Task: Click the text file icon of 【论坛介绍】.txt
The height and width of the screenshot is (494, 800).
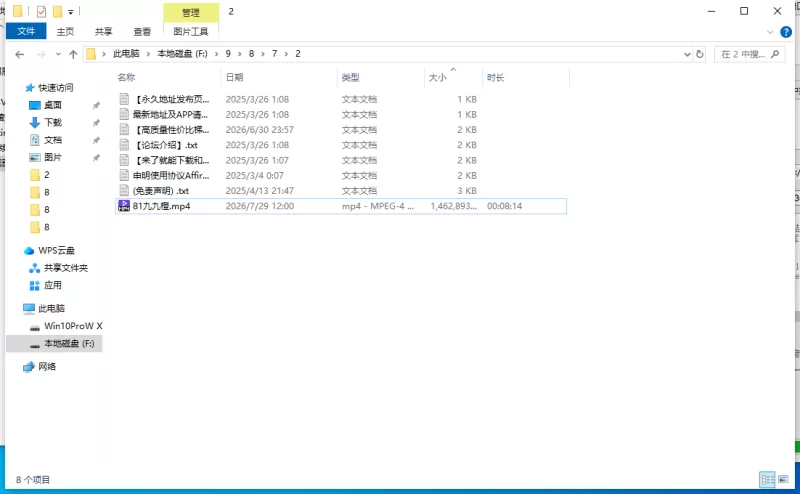Action: 124,145
